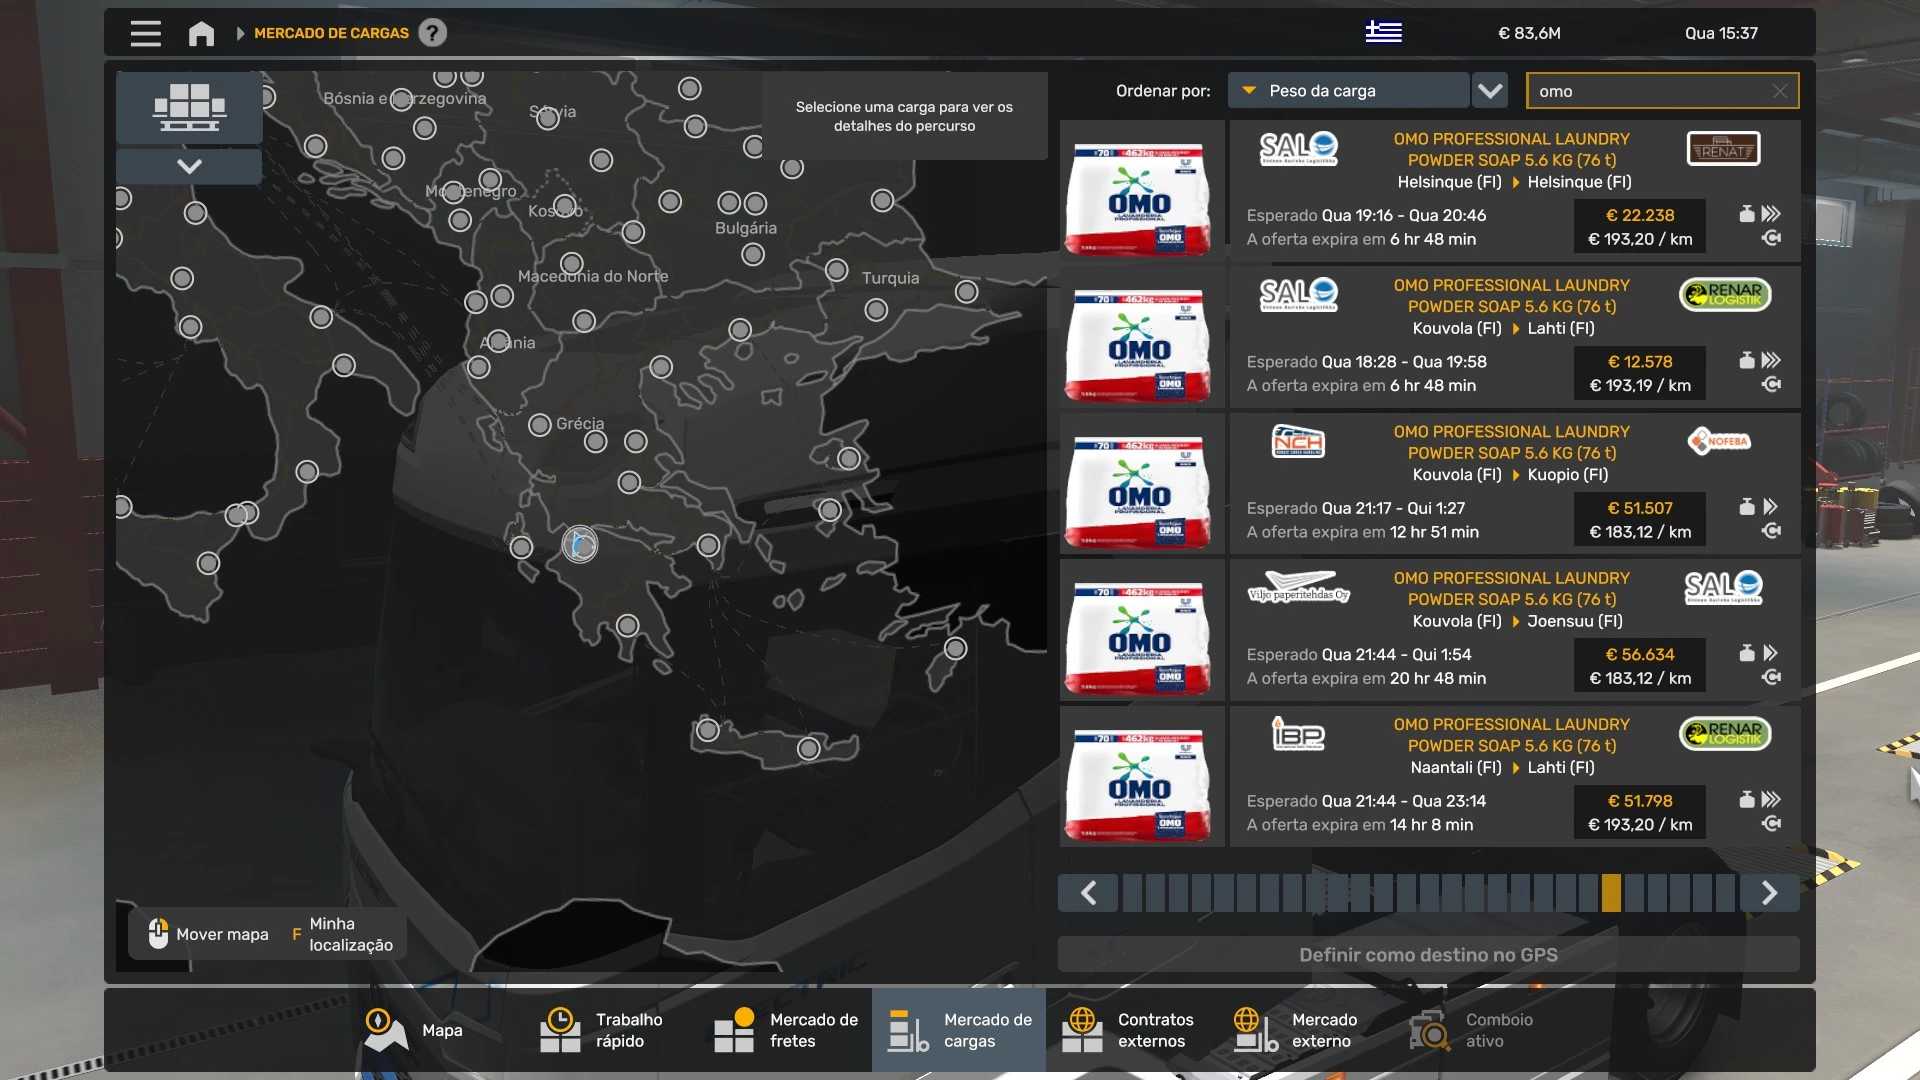Click the NCH logo on Kuopio offer
The width and height of the screenshot is (1920, 1080).
coord(1298,441)
